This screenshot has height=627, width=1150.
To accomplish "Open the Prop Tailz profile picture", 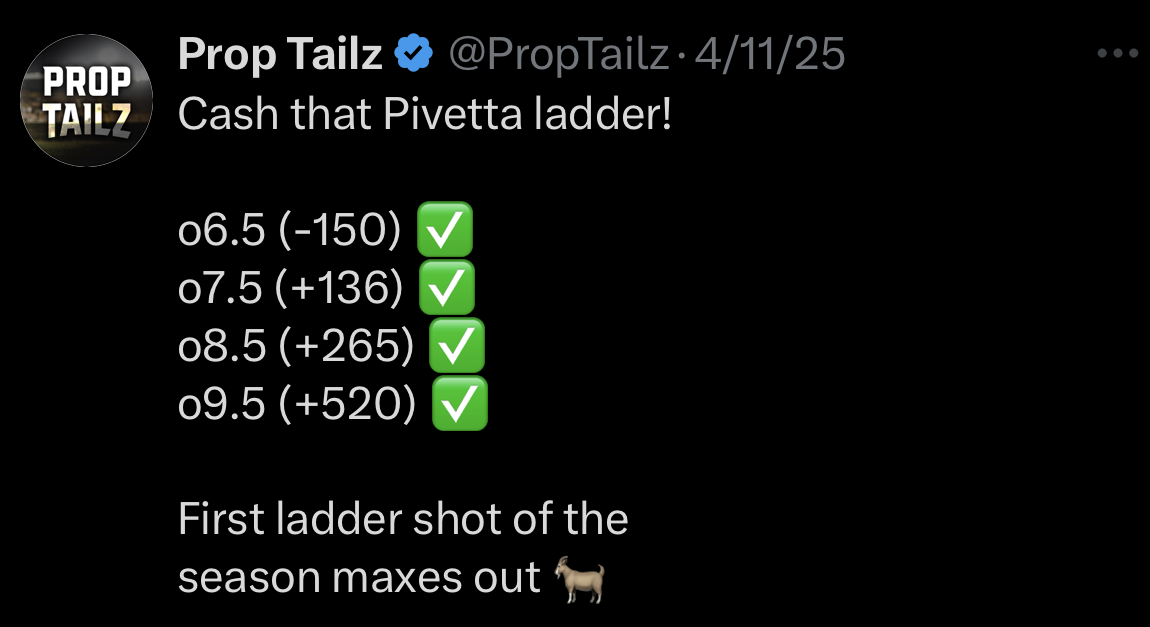I will pyautogui.click(x=87, y=100).
